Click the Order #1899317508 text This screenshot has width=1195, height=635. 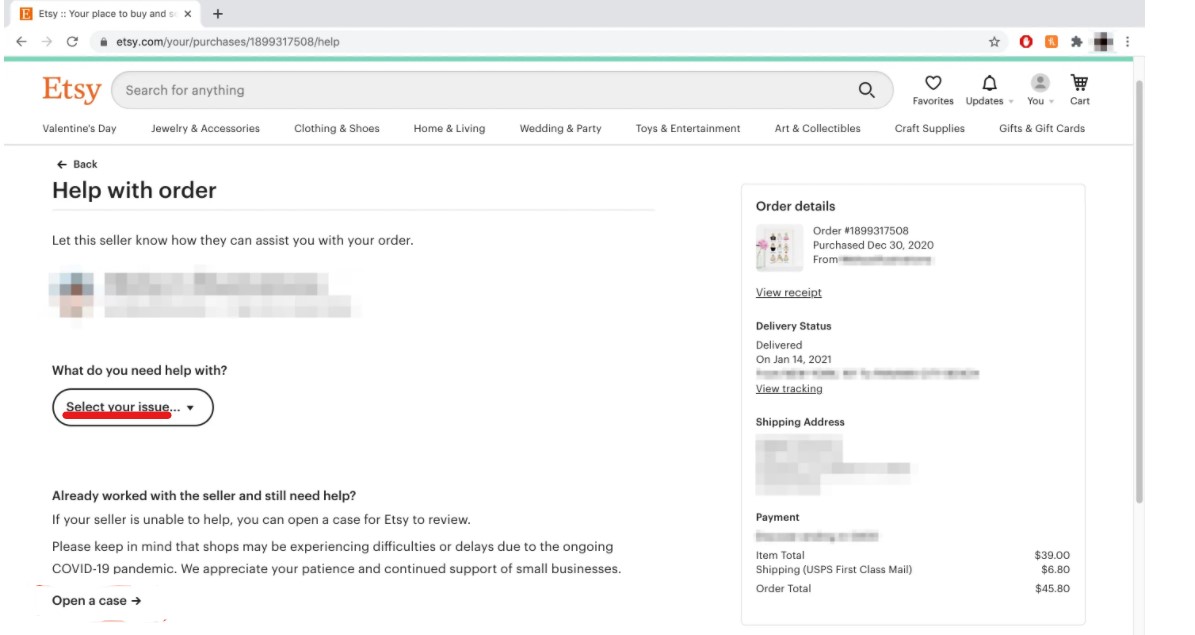[x=860, y=230]
